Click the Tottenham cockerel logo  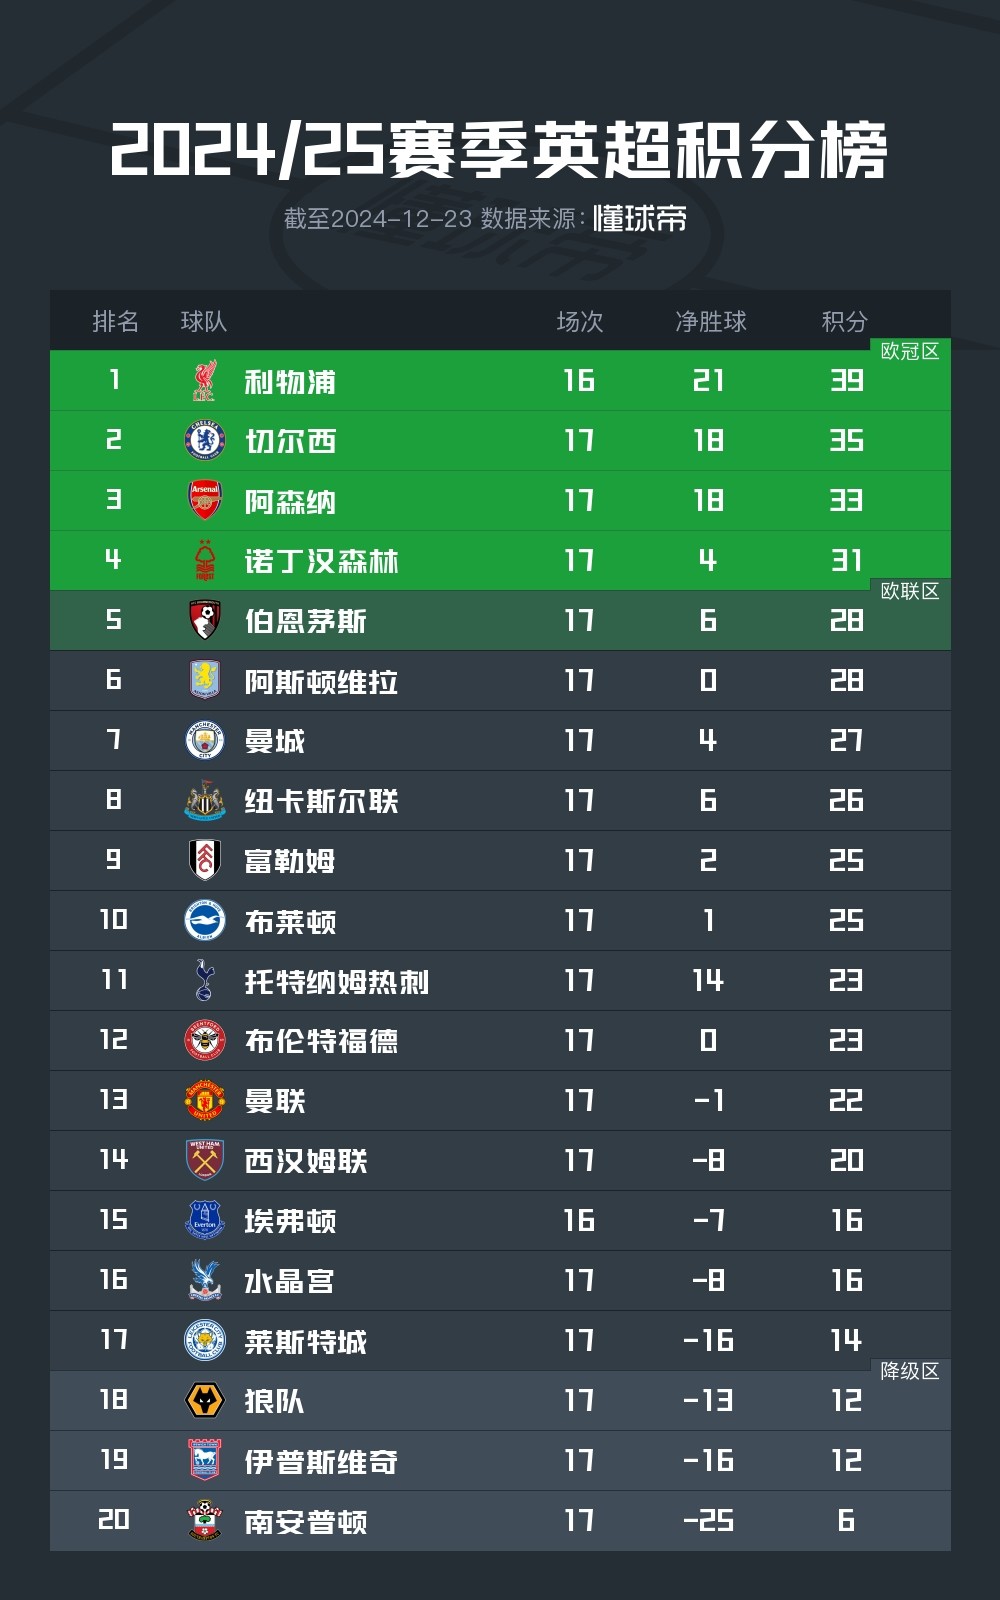tap(205, 981)
